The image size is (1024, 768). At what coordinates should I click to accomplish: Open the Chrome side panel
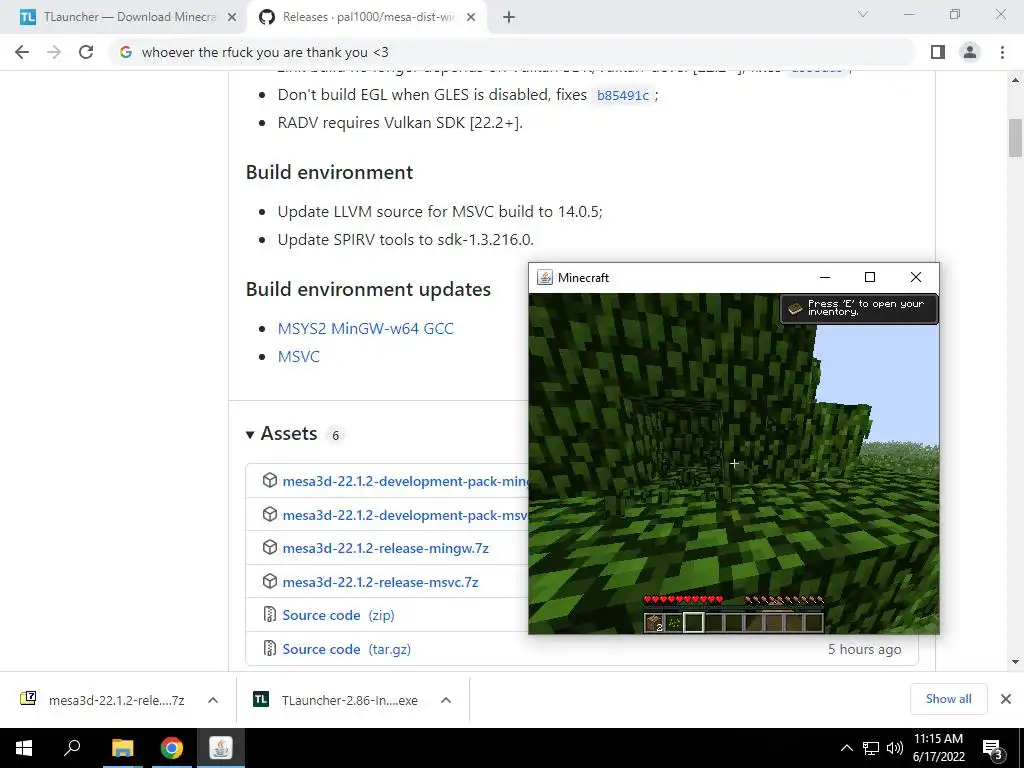point(938,52)
